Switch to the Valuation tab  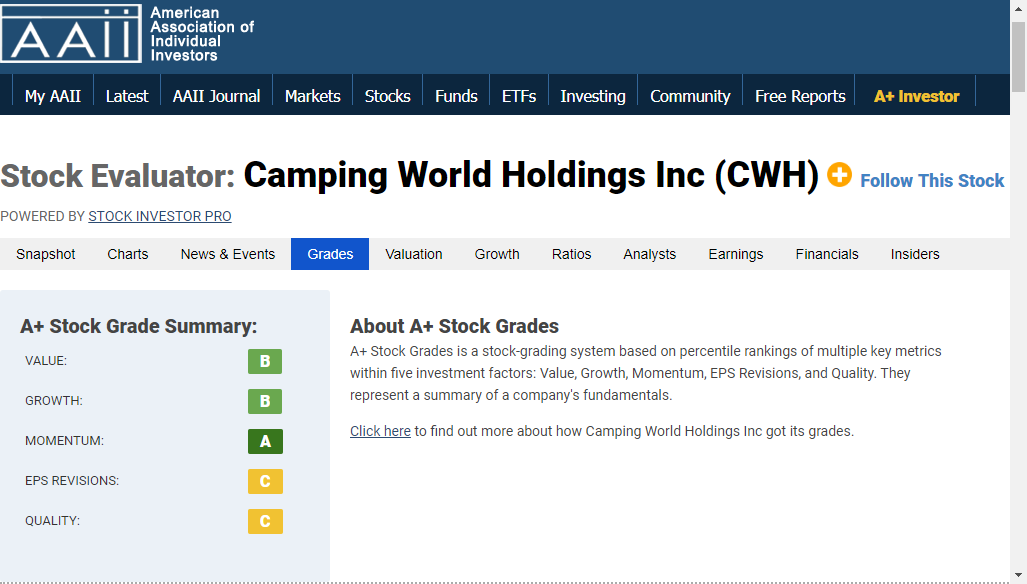point(414,254)
